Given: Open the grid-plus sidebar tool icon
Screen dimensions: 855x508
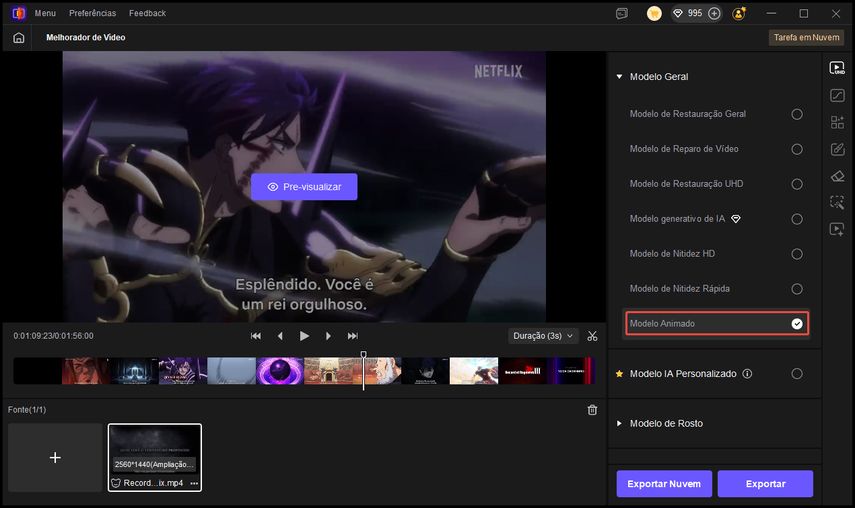Looking at the screenshot, I should pyautogui.click(x=837, y=122).
